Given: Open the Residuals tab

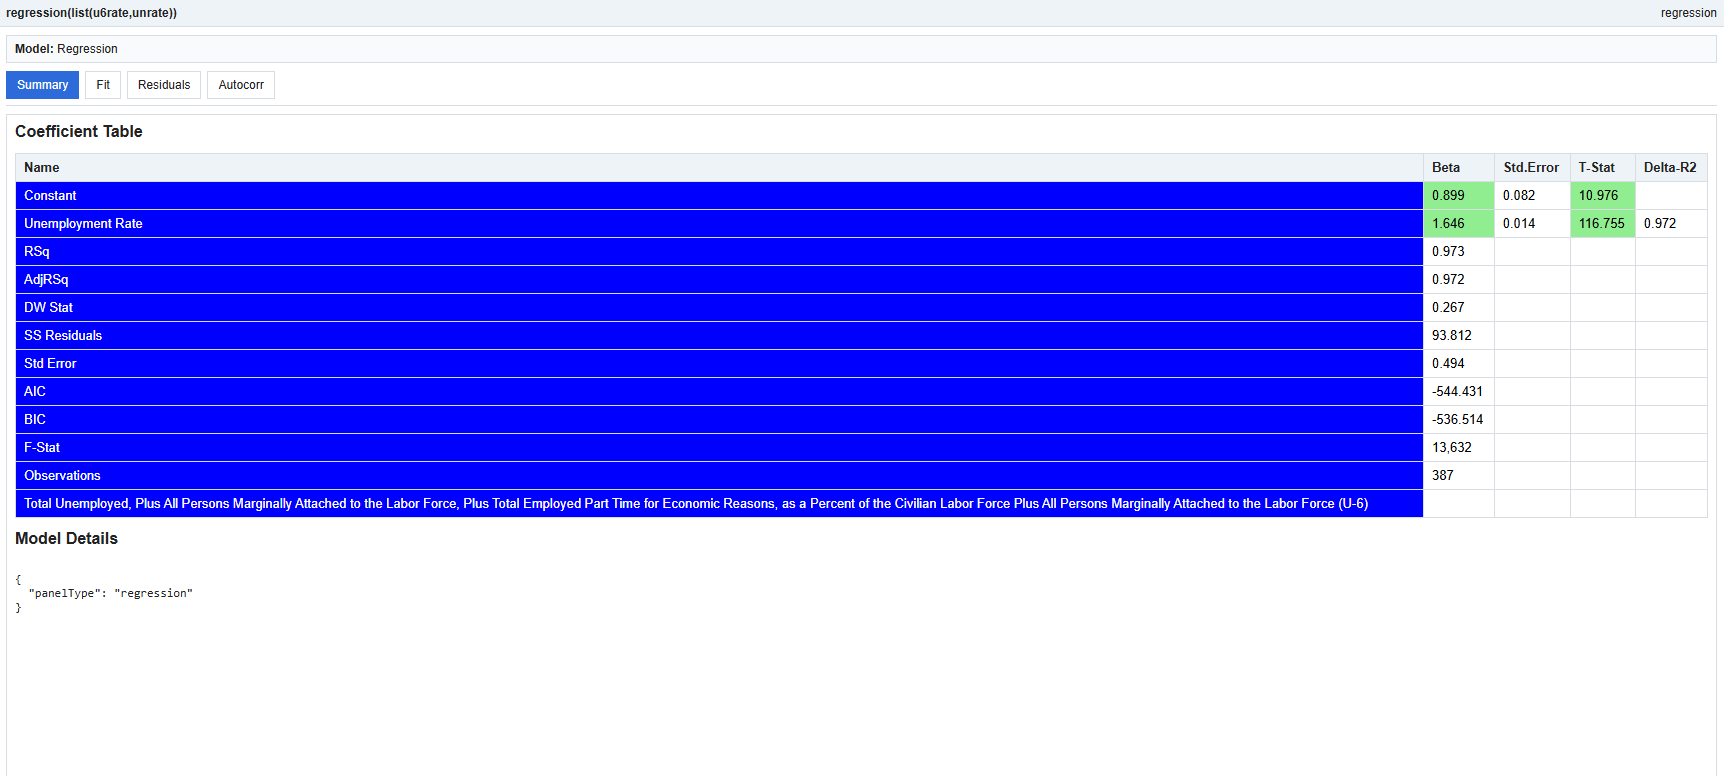Looking at the screenshot, I should tap(164, 85).
